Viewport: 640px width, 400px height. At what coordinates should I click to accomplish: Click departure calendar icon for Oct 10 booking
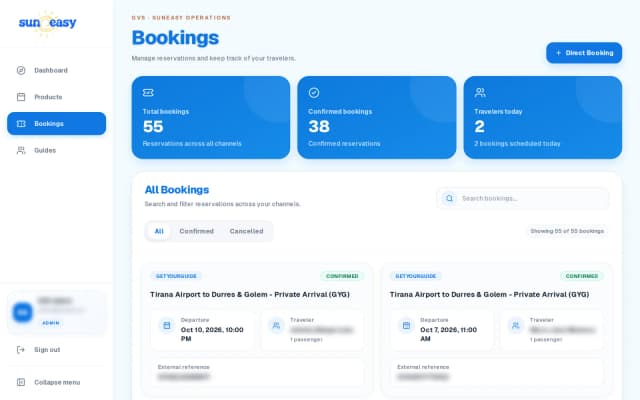coord(167,325)
